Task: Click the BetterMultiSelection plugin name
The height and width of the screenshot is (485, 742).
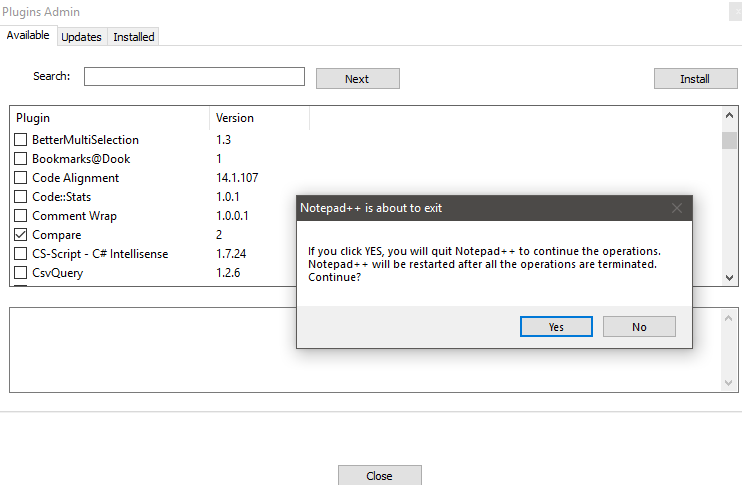Action: [x=85, y=140]
